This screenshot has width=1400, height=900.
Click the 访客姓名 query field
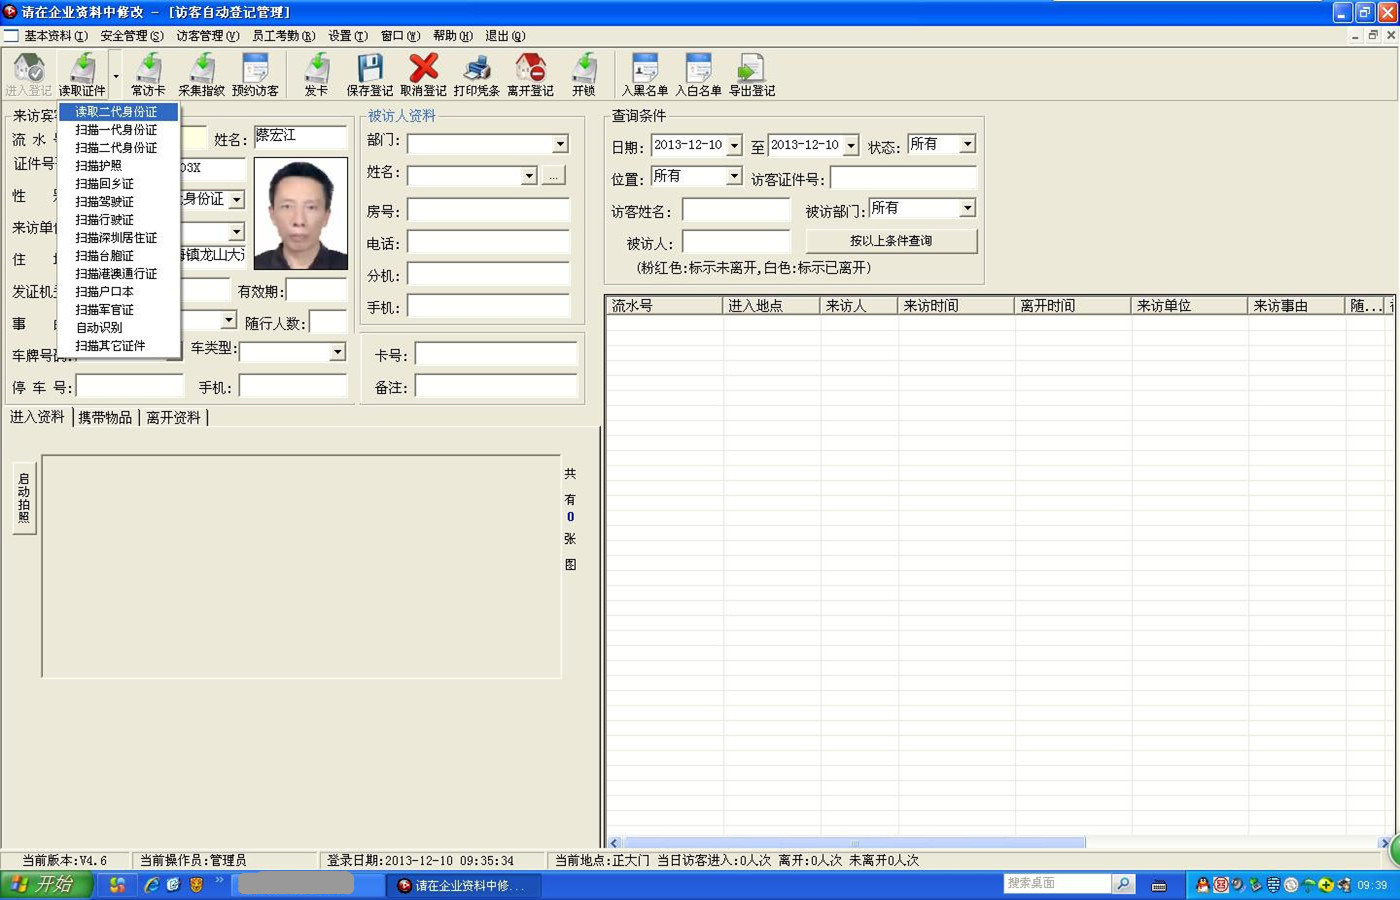point(736,210)
